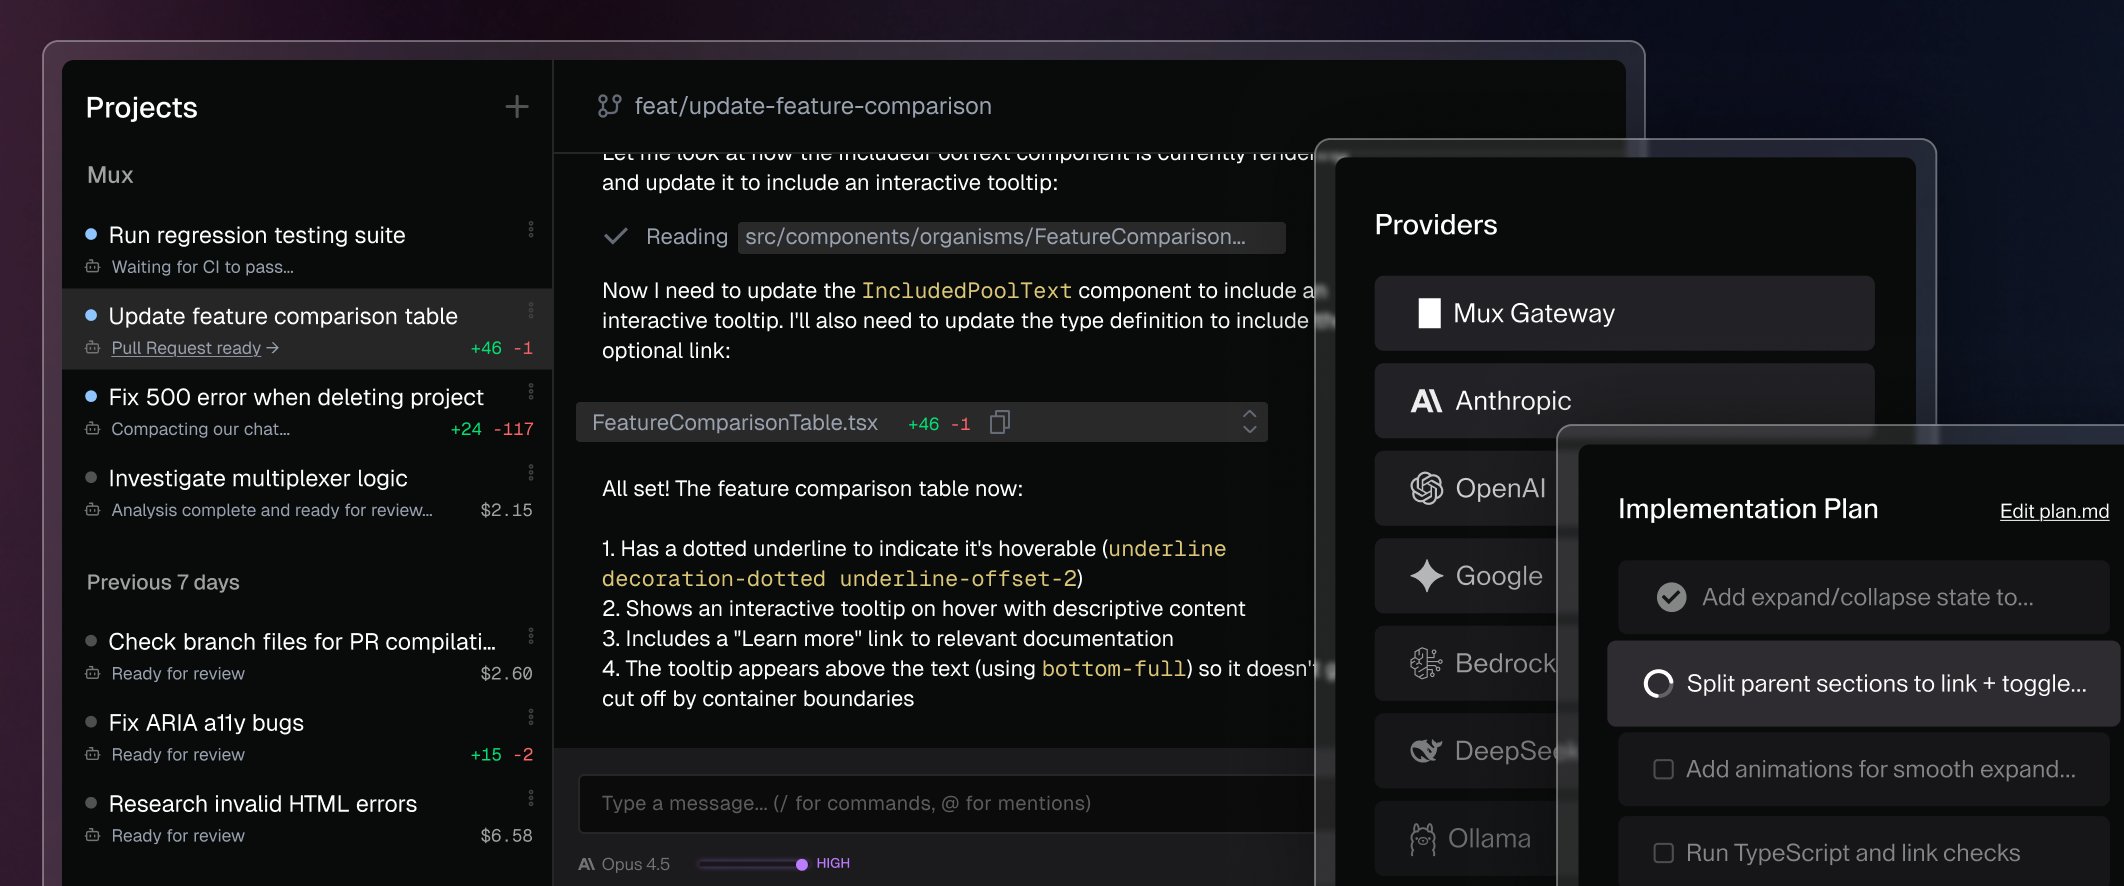Click the Anthropic logo in Providers
Screen dimensions: 2124x886
tap(1426, 401)
